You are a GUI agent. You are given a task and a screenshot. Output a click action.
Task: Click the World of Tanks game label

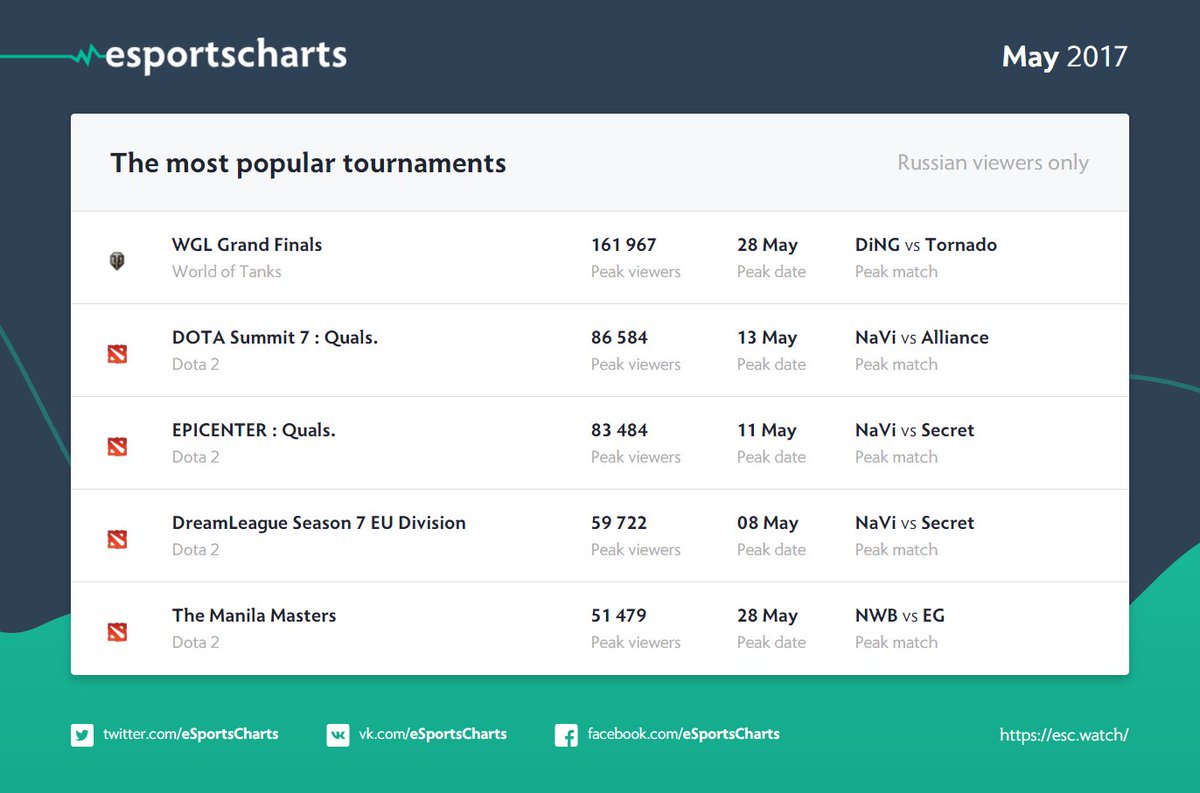pyautogui.click(x=227, y=272)
